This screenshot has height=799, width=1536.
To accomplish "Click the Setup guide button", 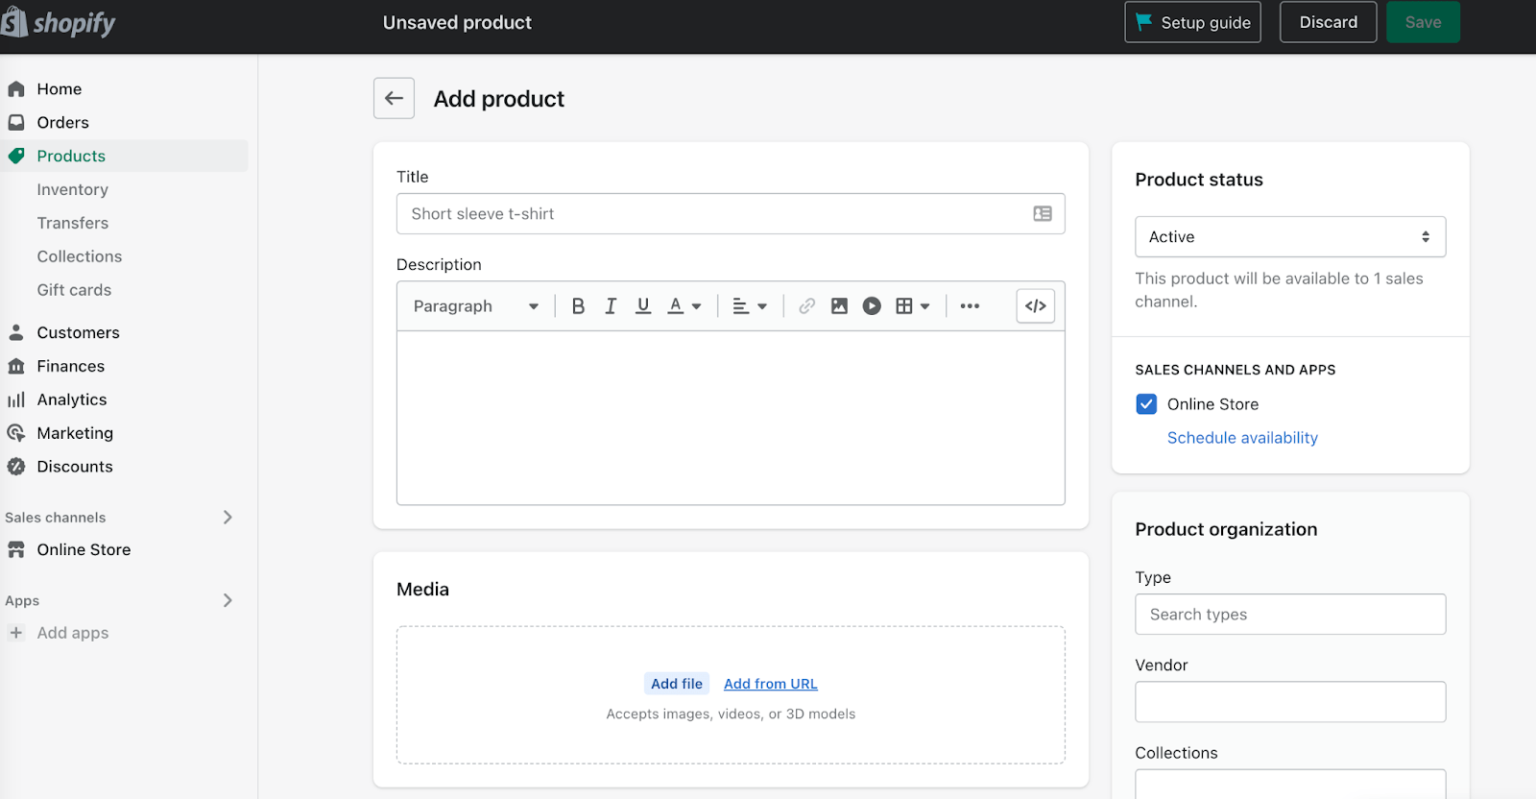I will (1192, 21).
